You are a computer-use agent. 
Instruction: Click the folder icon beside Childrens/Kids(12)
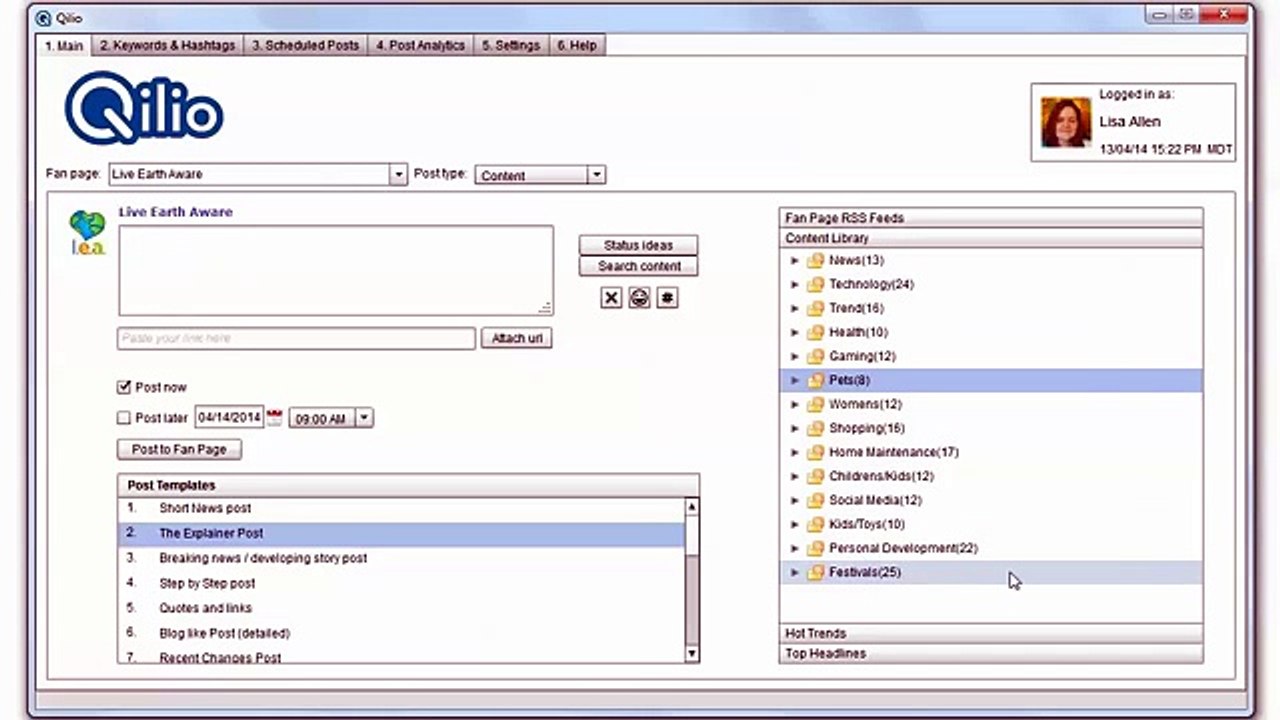coord(815,477)
